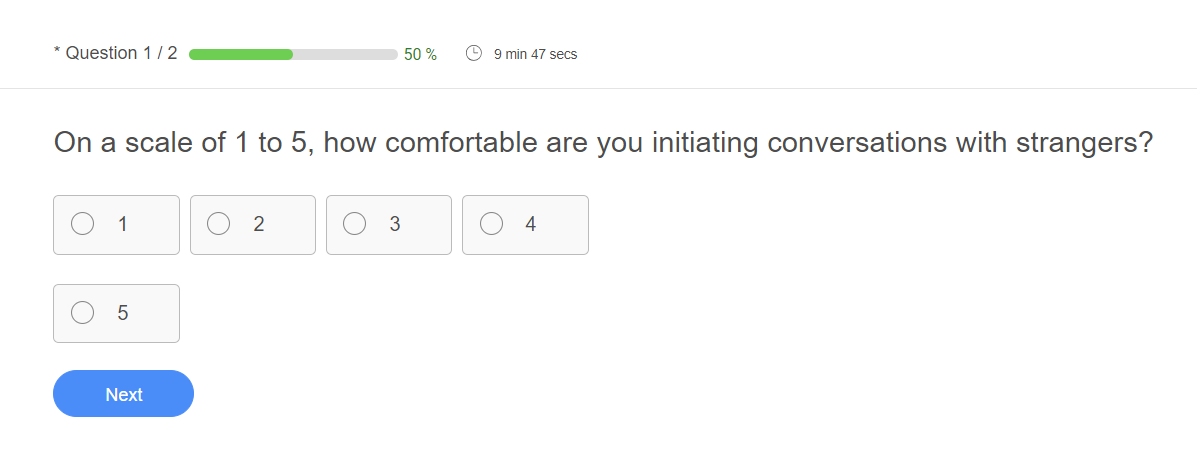Click the number label "1" in the first option

point(123,225)
